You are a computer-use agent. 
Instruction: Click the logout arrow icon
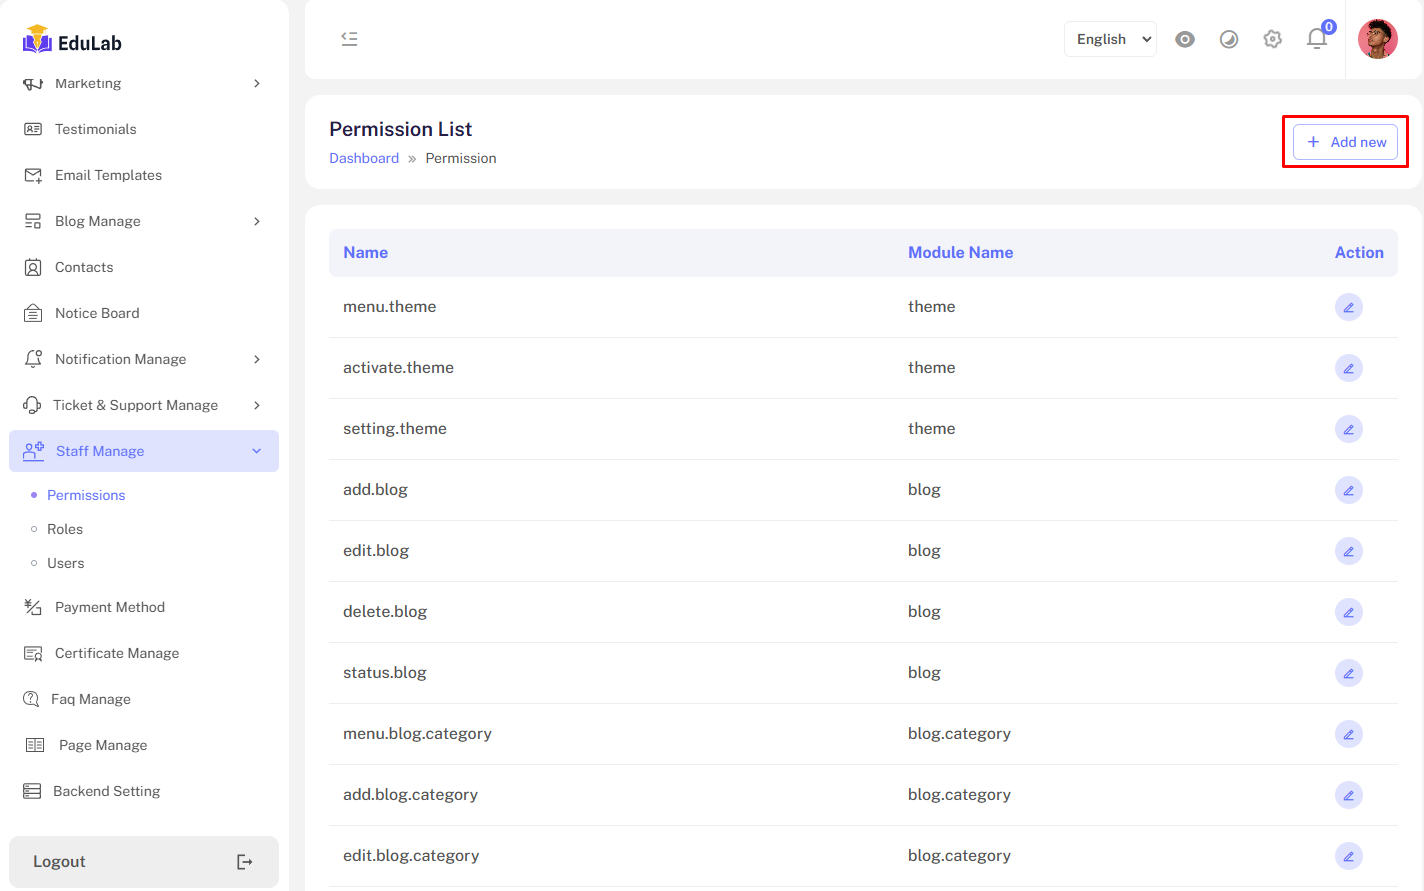click(244, 862)
